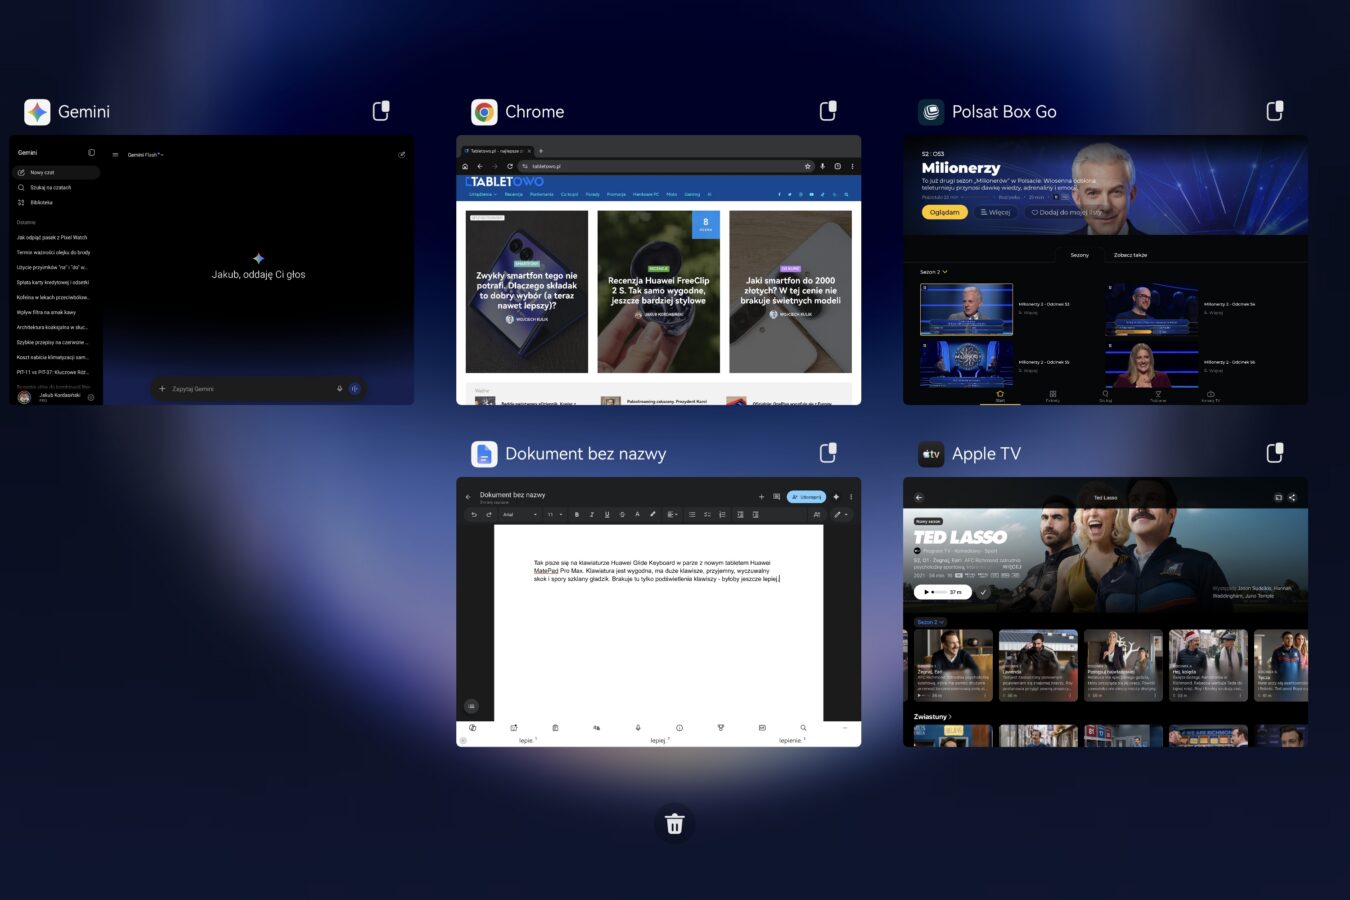This screenshot has width=1350, height=900.
Task: Tap the Chrome app icon in recents
Action: point(484,112)
